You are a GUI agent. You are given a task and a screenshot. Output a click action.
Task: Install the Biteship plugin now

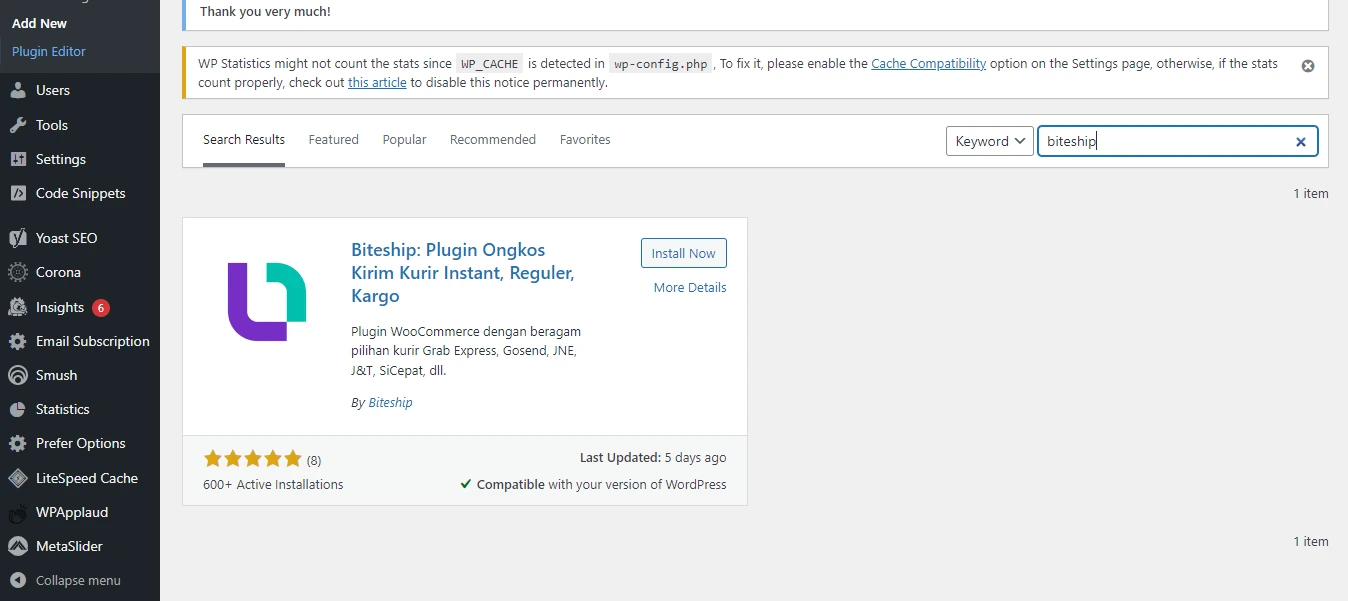(x=683, y=254)
